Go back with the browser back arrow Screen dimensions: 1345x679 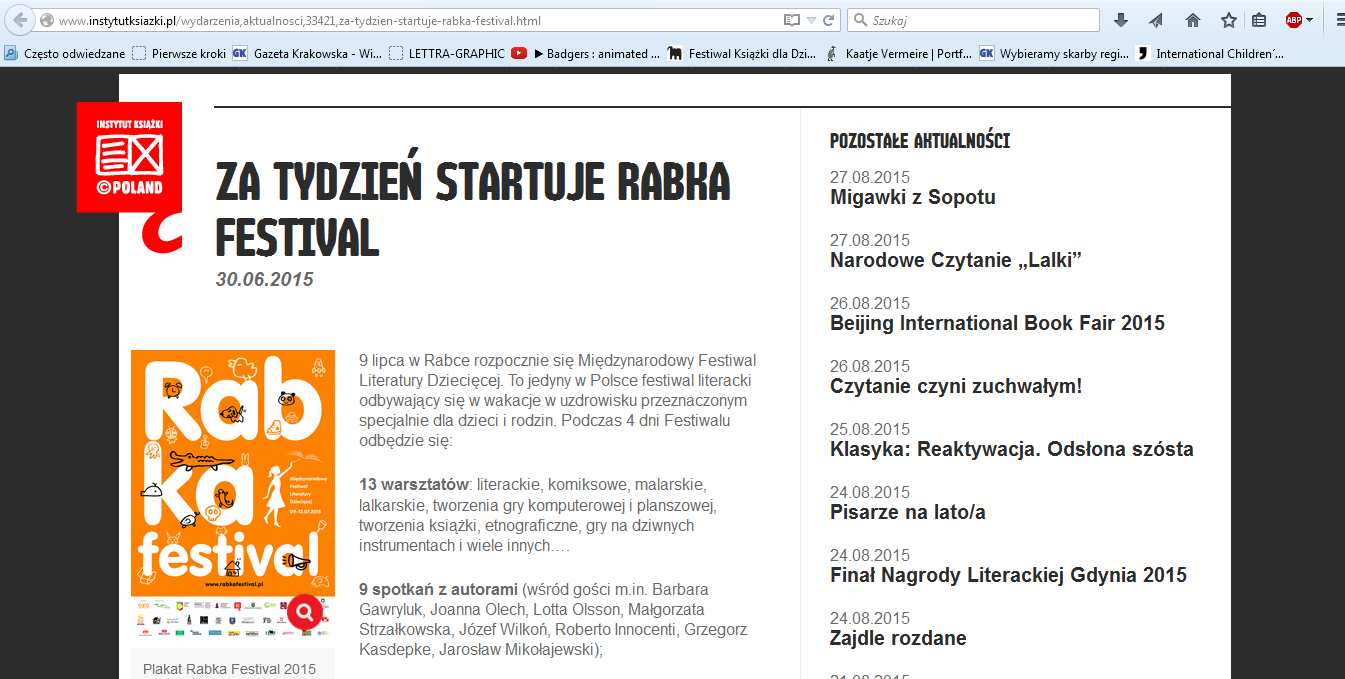click(x=19, y=20)
